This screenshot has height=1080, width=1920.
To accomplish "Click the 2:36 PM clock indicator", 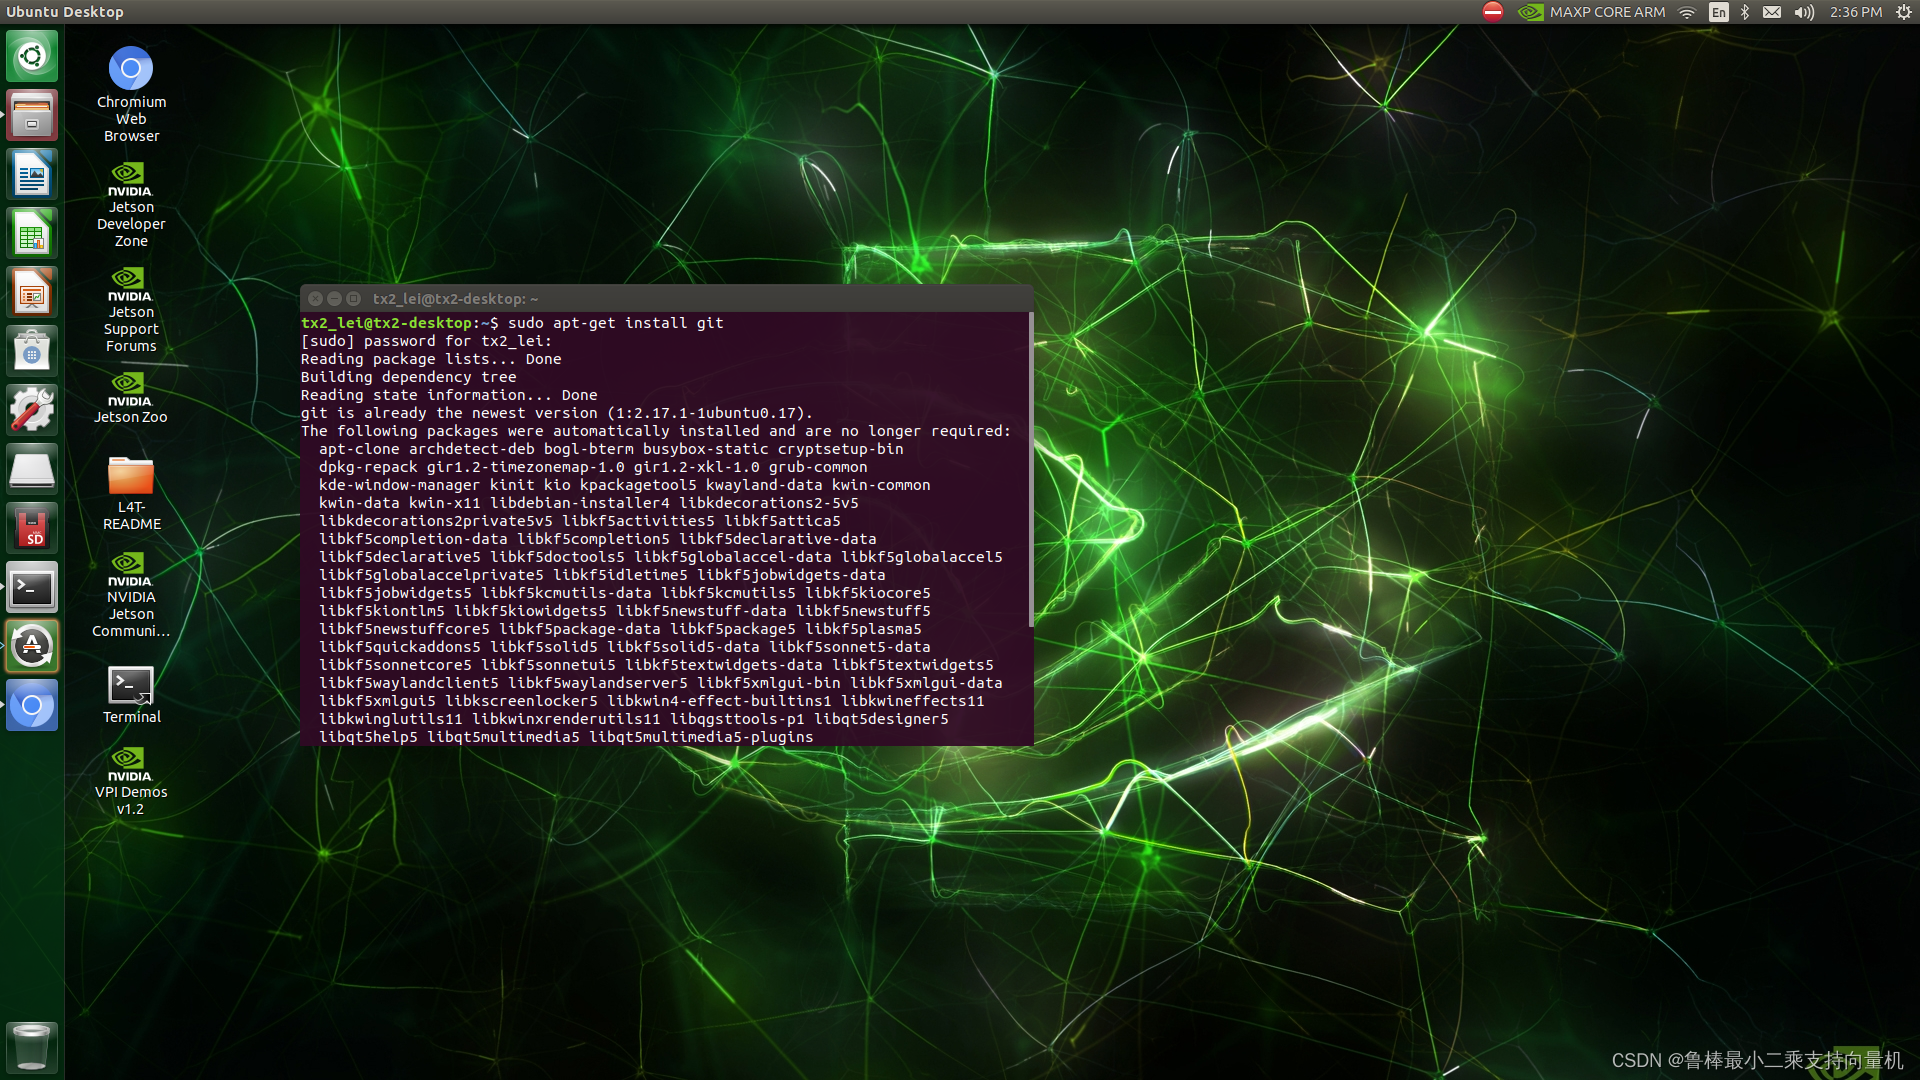I will click(x=1856, y=12).
